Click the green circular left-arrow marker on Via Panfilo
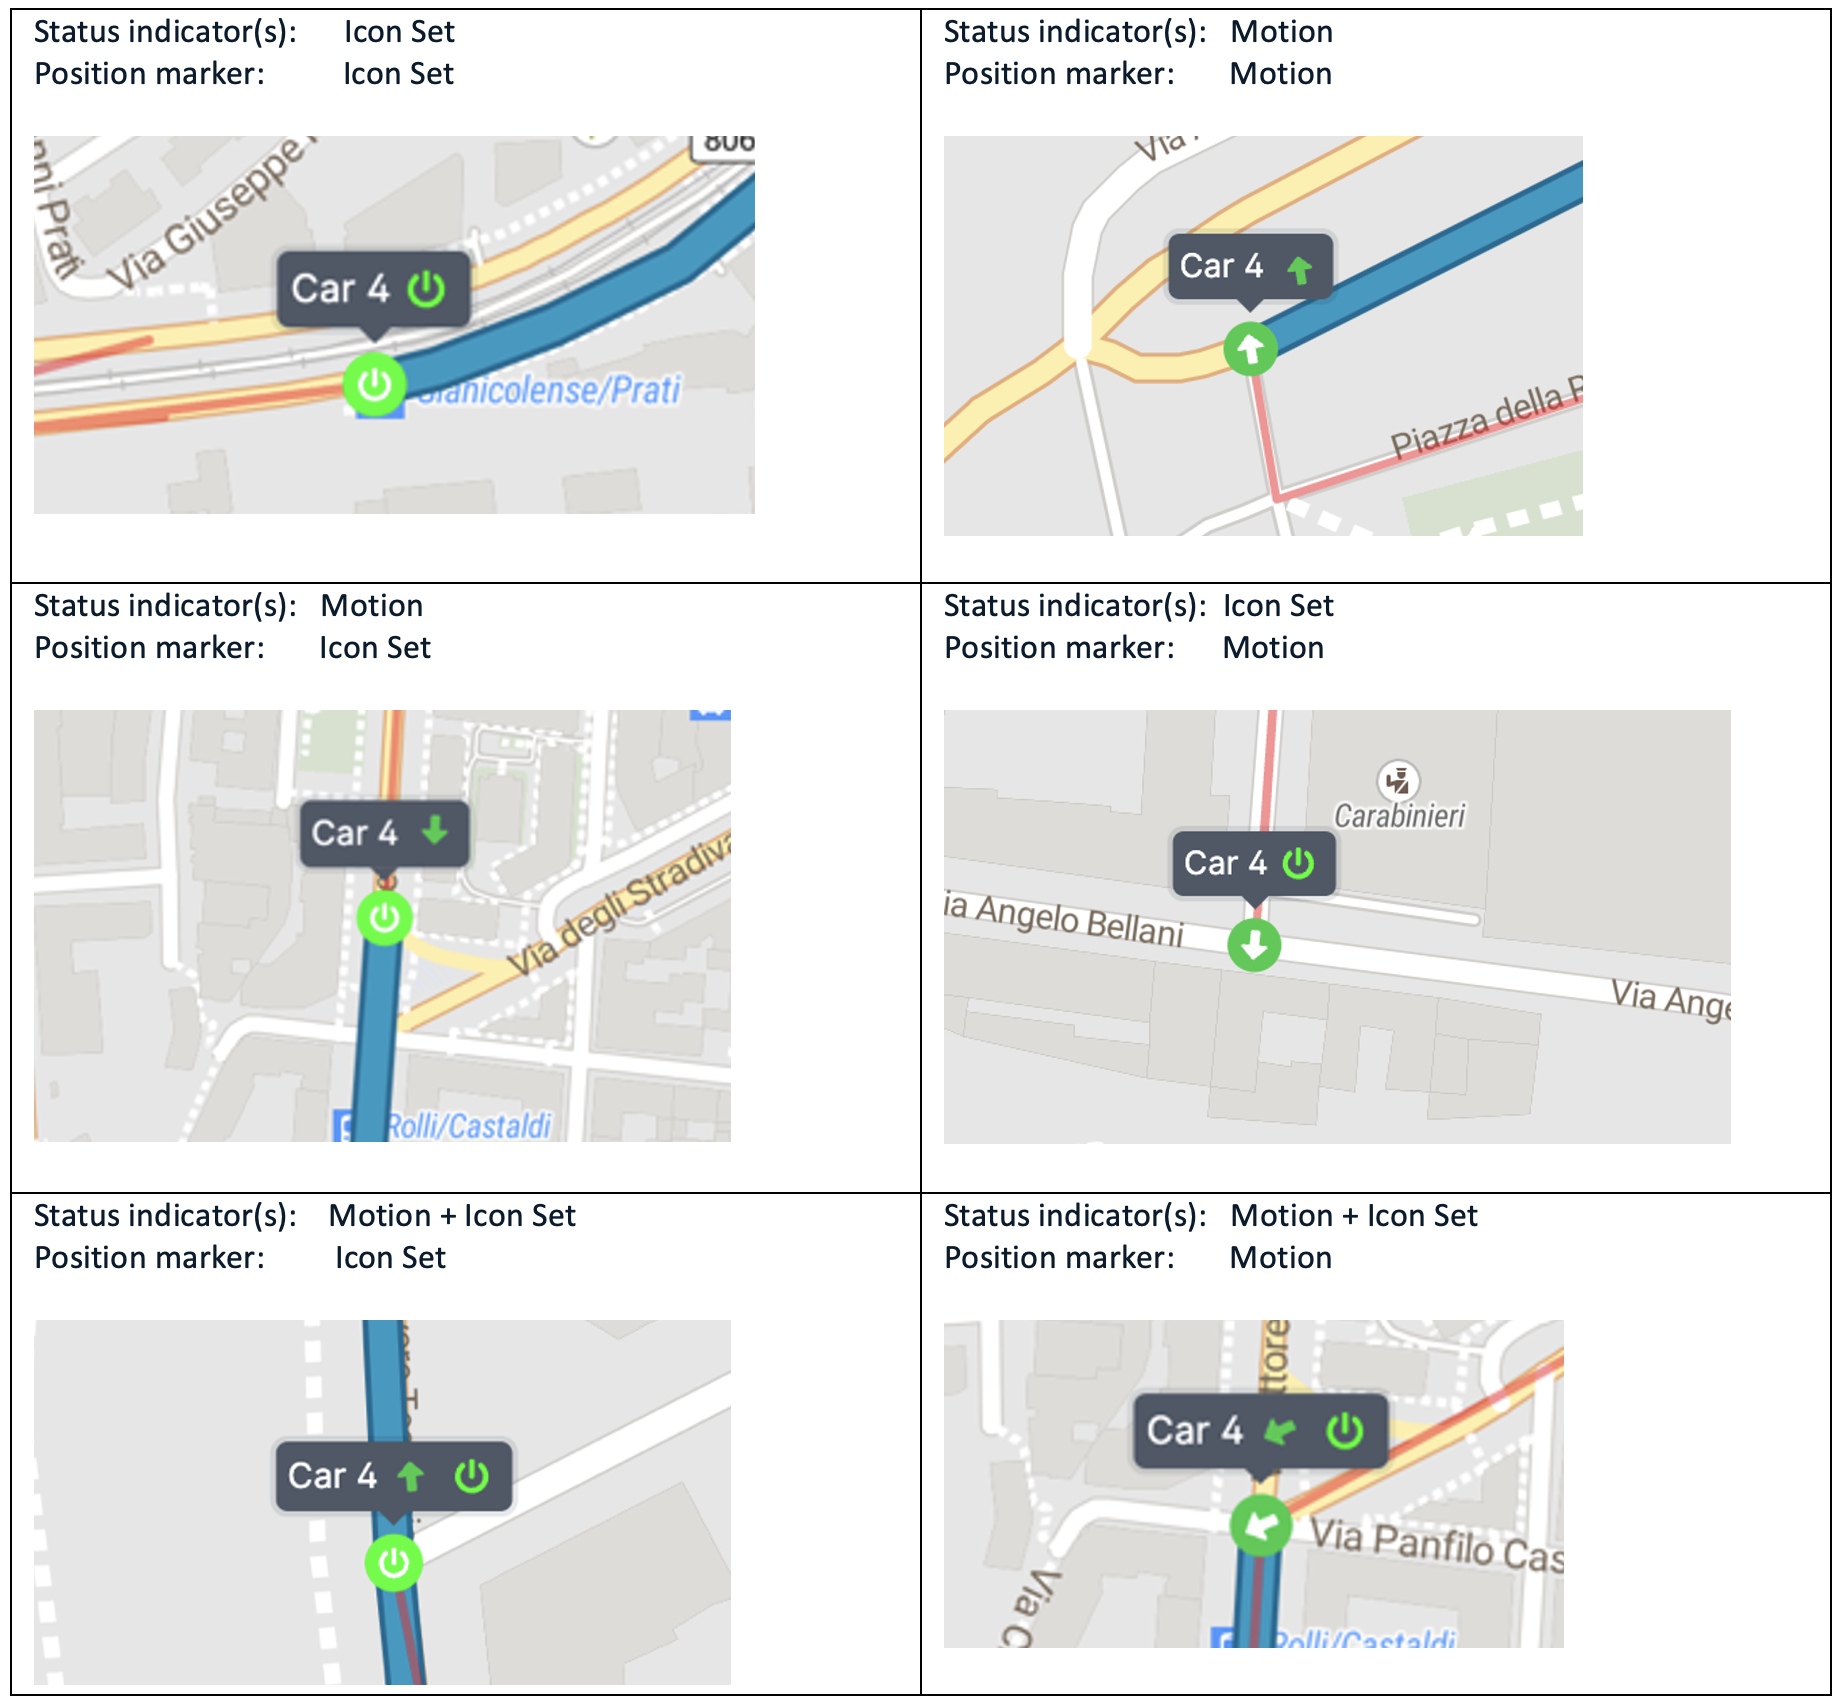The height and width of the screenshot is (1704, 1840). click(x=1259, y=1524)
